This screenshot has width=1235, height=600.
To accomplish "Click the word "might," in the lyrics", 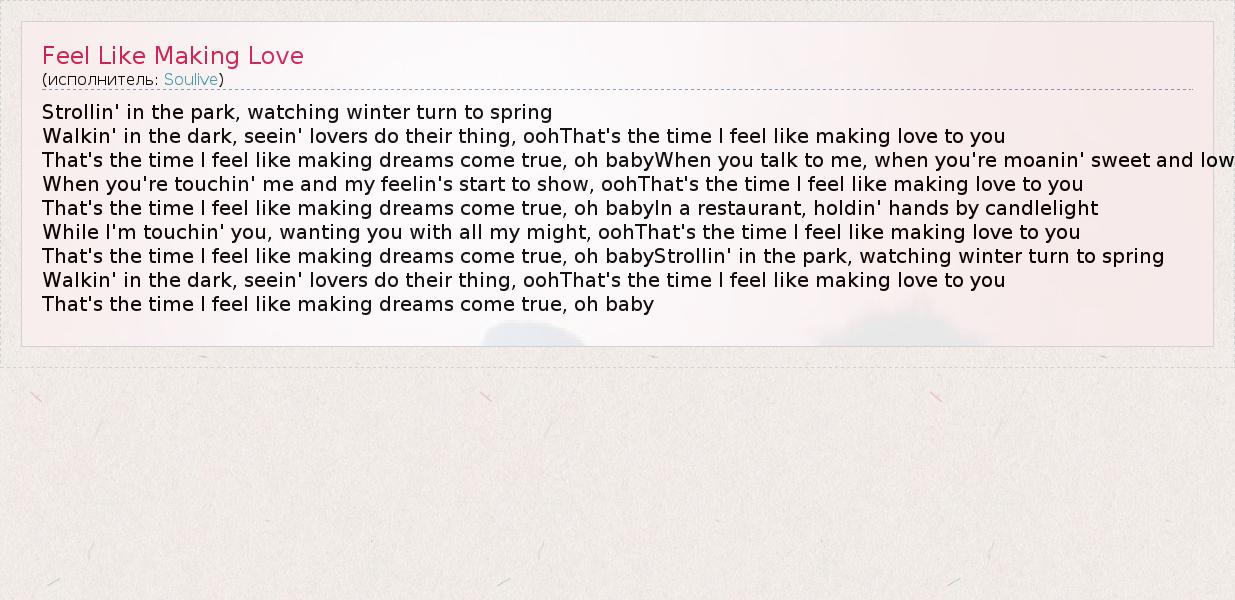I will [x=561, y=232].
